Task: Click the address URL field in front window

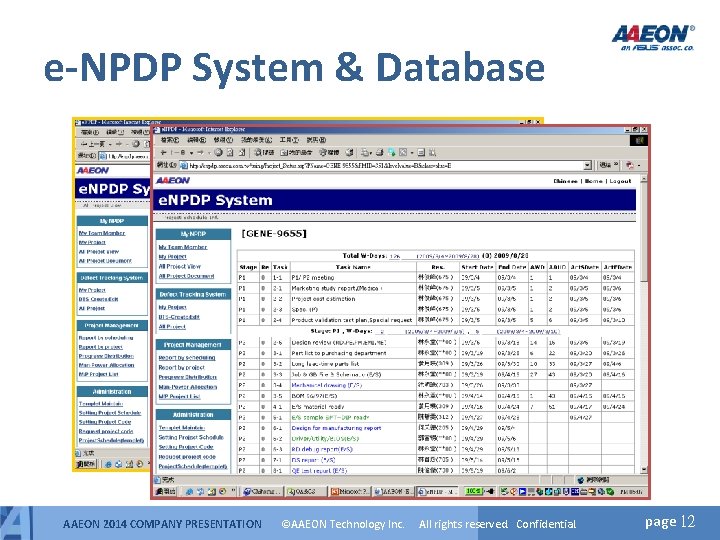Action: pos(386,165)
